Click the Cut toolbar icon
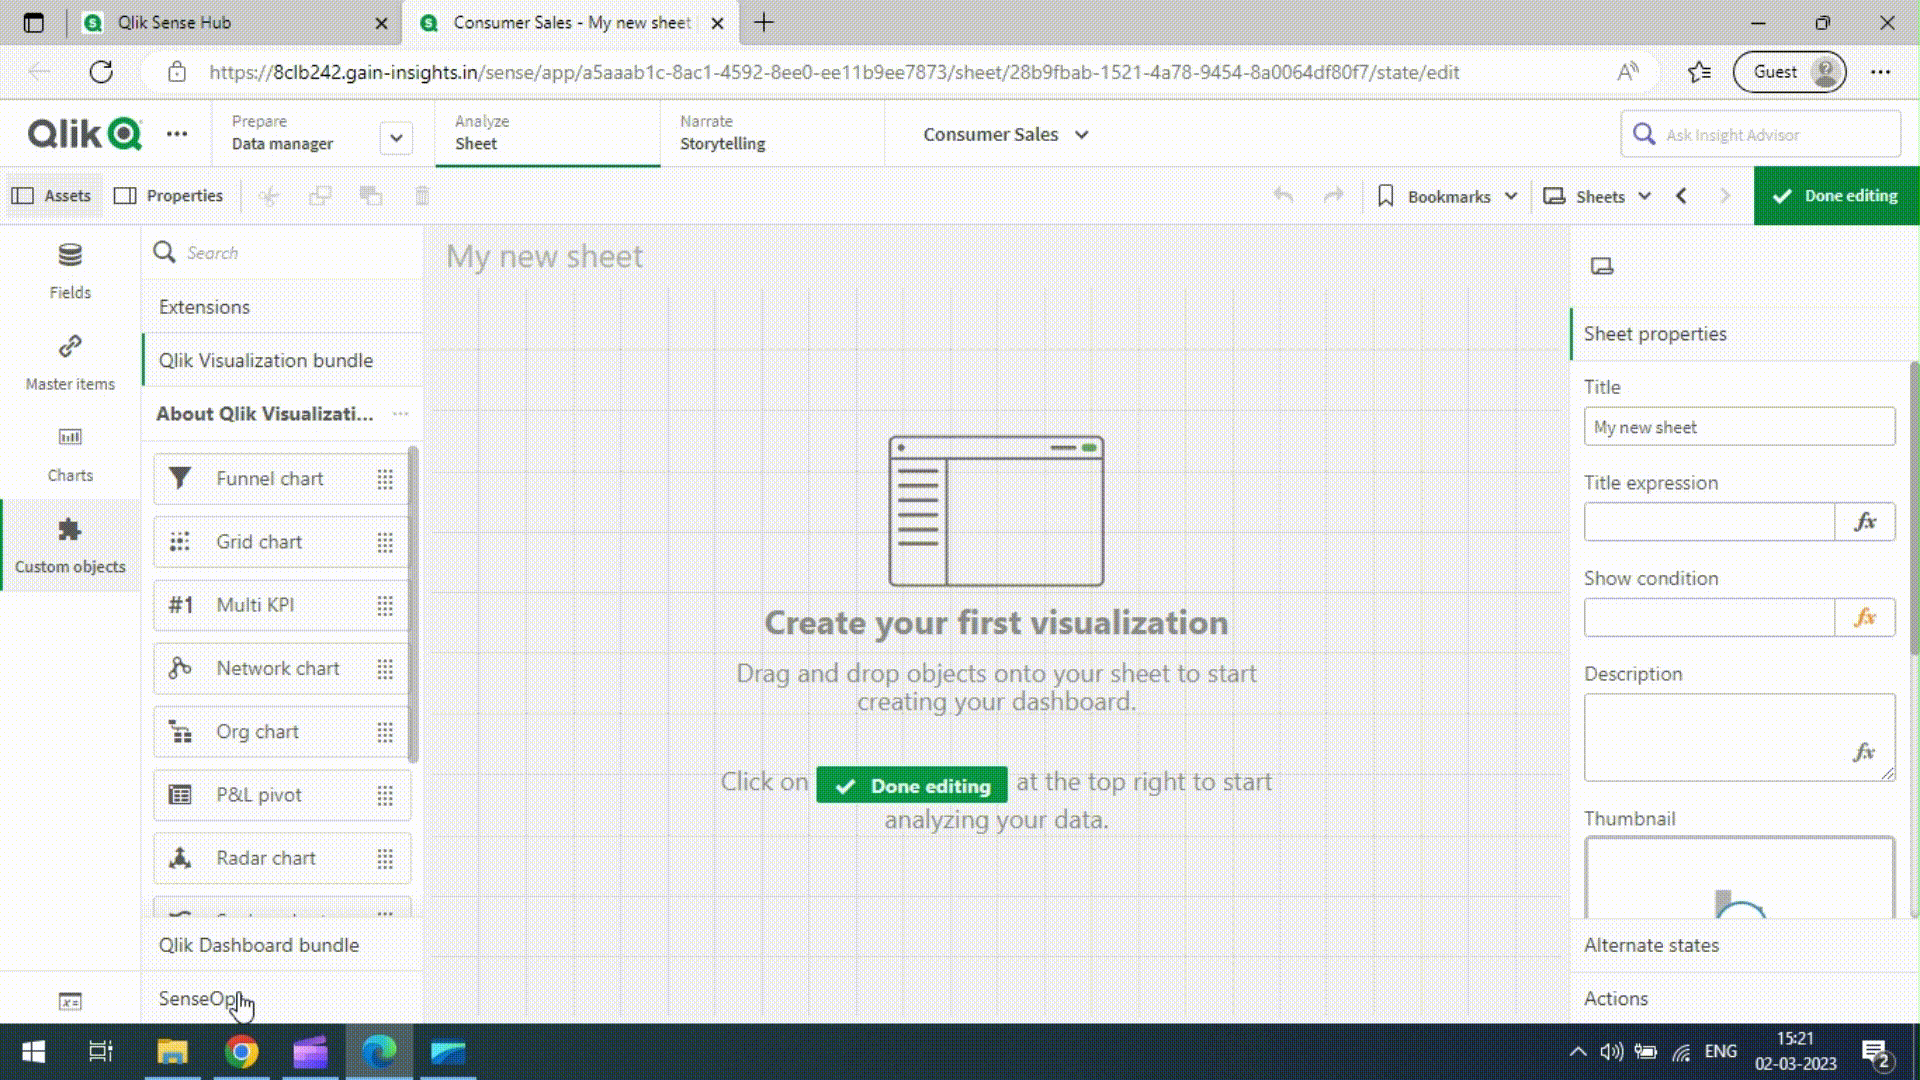This screenshot has height=1080, width=1920. 269,196
